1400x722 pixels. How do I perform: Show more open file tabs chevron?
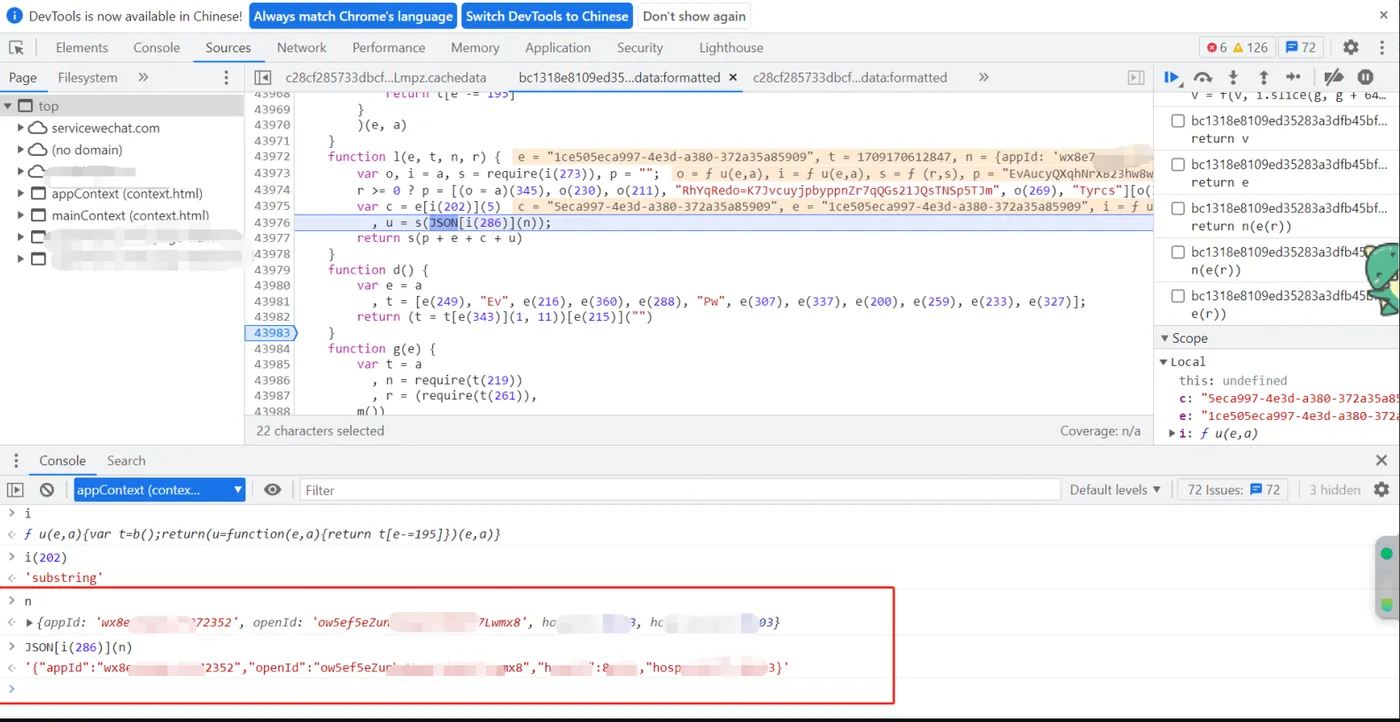pyautogui.click(x=983, y=77)
